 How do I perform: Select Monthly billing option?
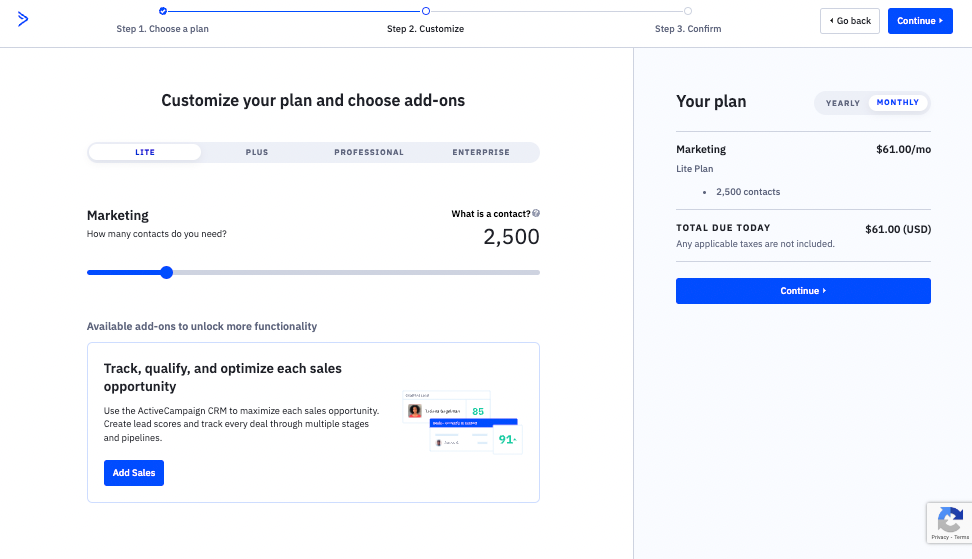[x=898, y=103]
